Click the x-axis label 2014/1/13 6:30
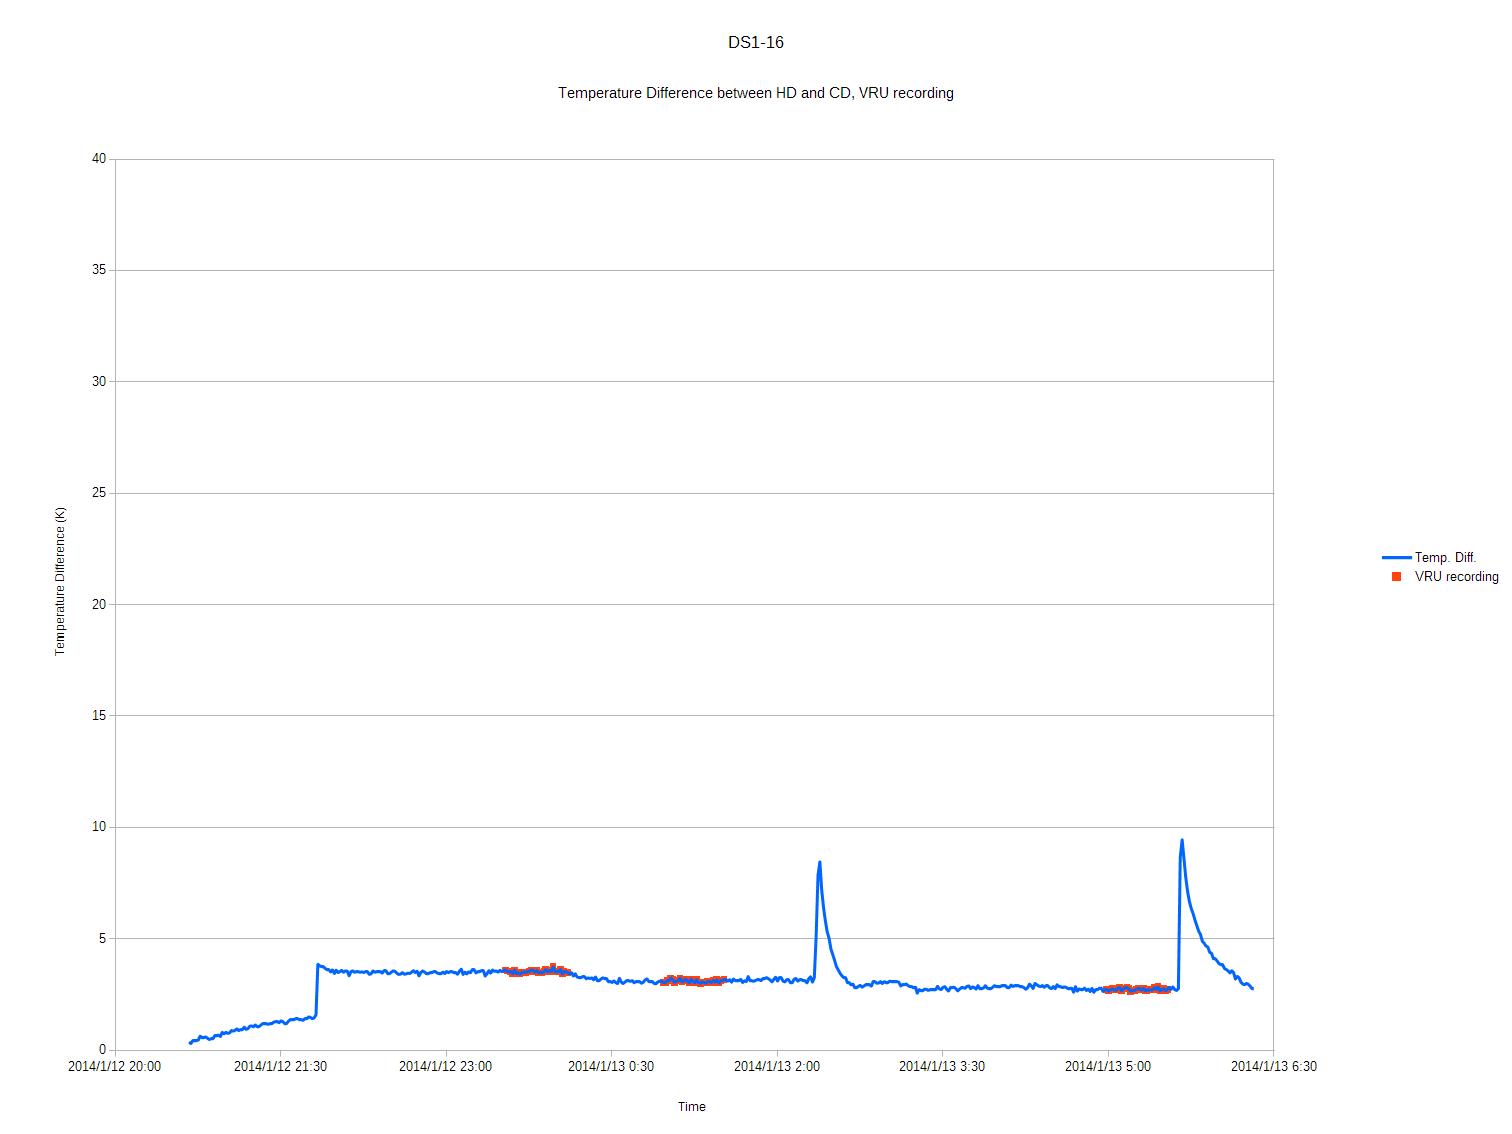This screenshot has height=1134, width=1512. [1273, 1067]
